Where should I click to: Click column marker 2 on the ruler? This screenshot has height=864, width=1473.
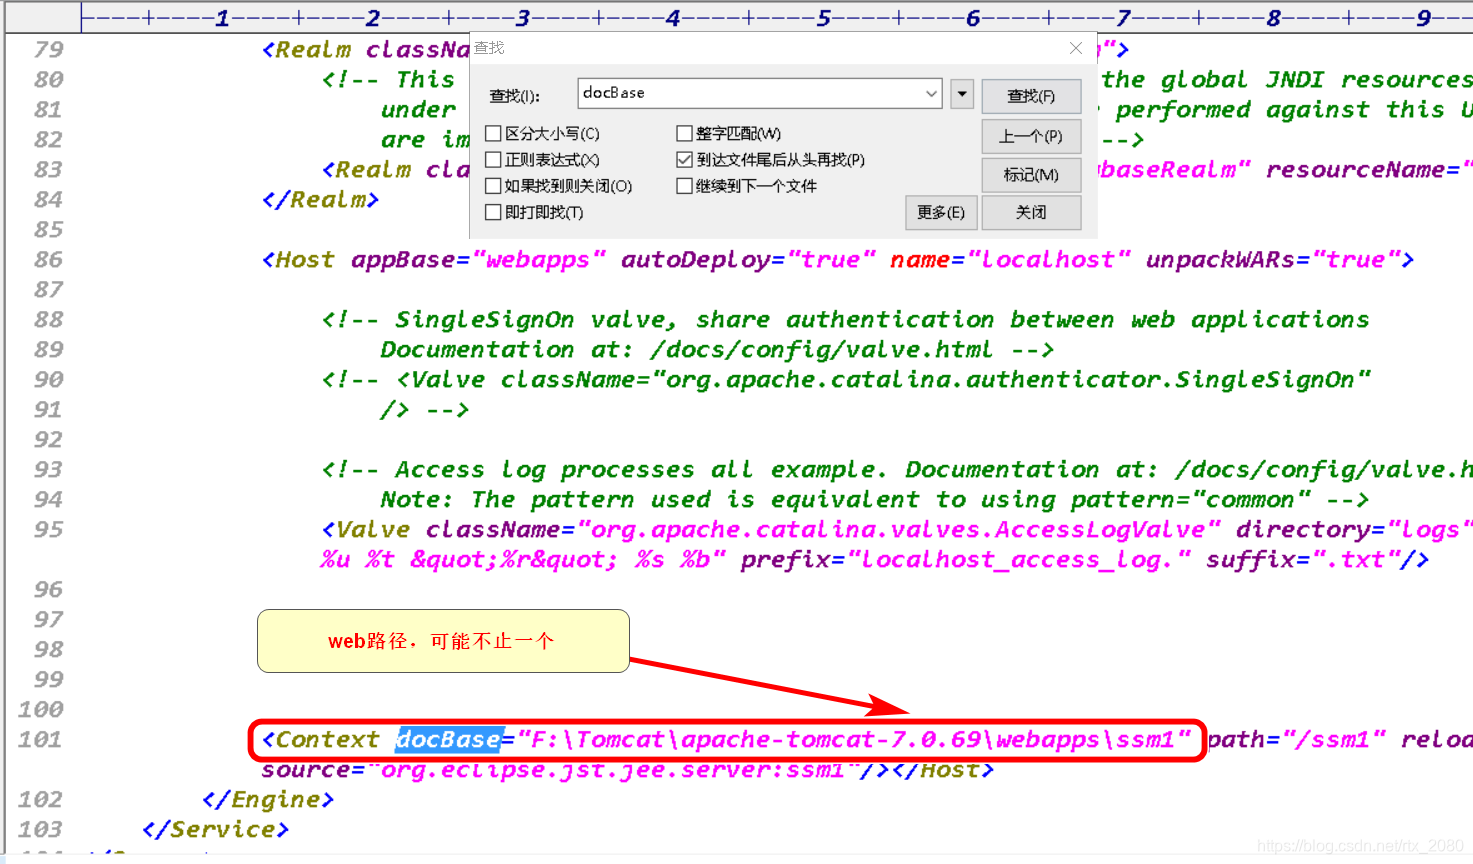coord(372,17)
